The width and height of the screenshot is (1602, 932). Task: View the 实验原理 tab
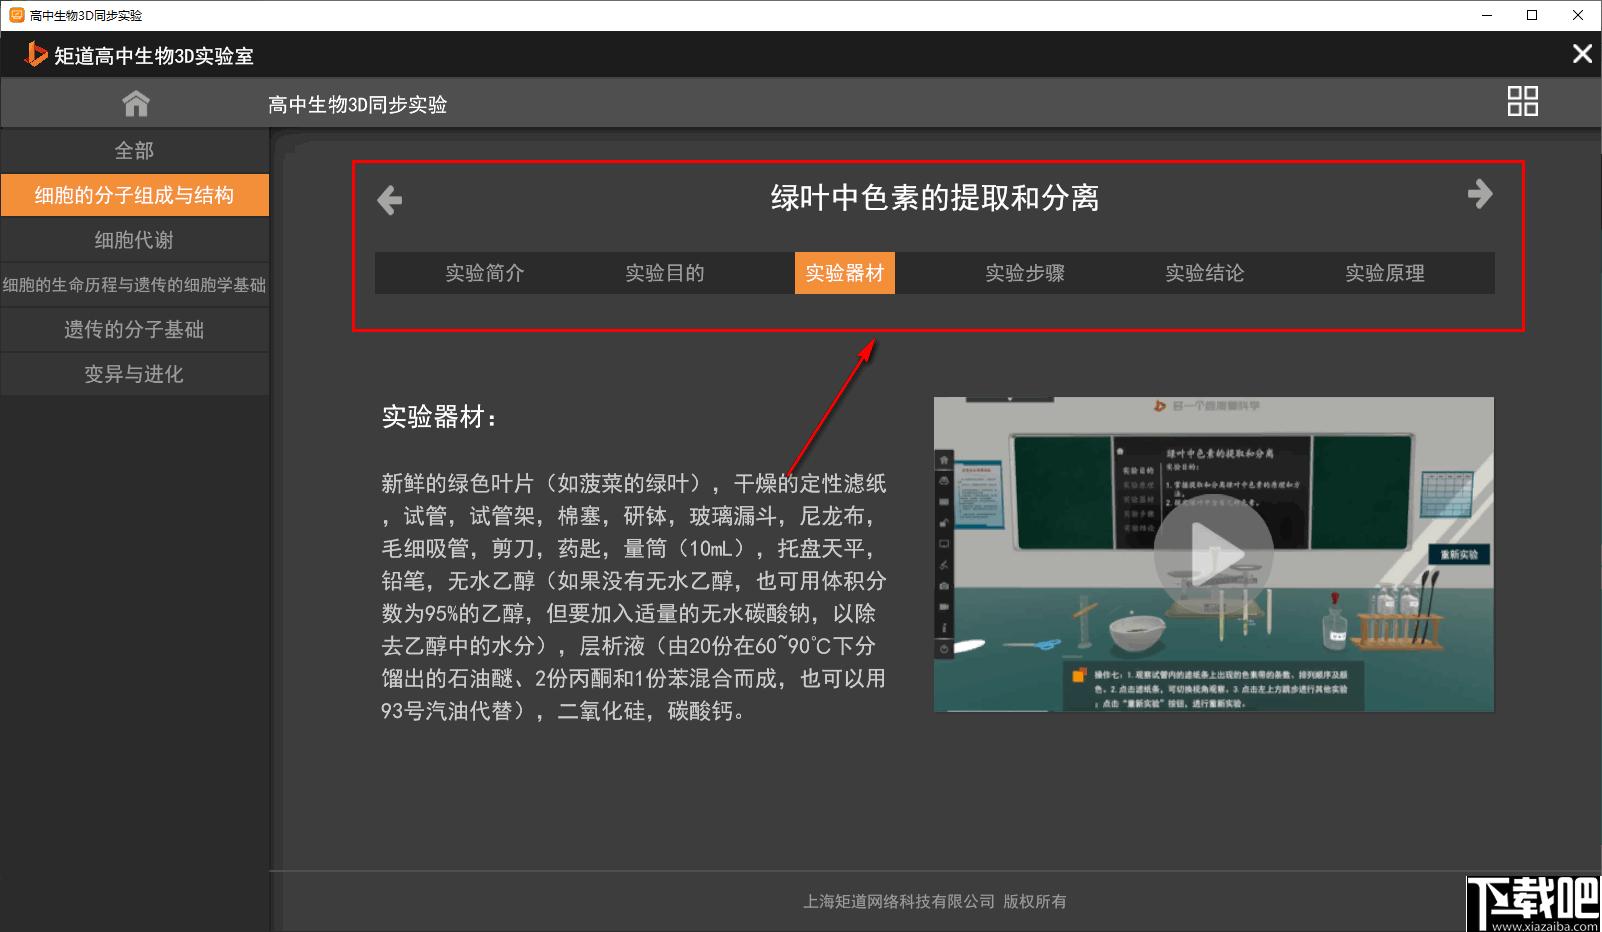pyautogui.click(x=1385, y=273)
